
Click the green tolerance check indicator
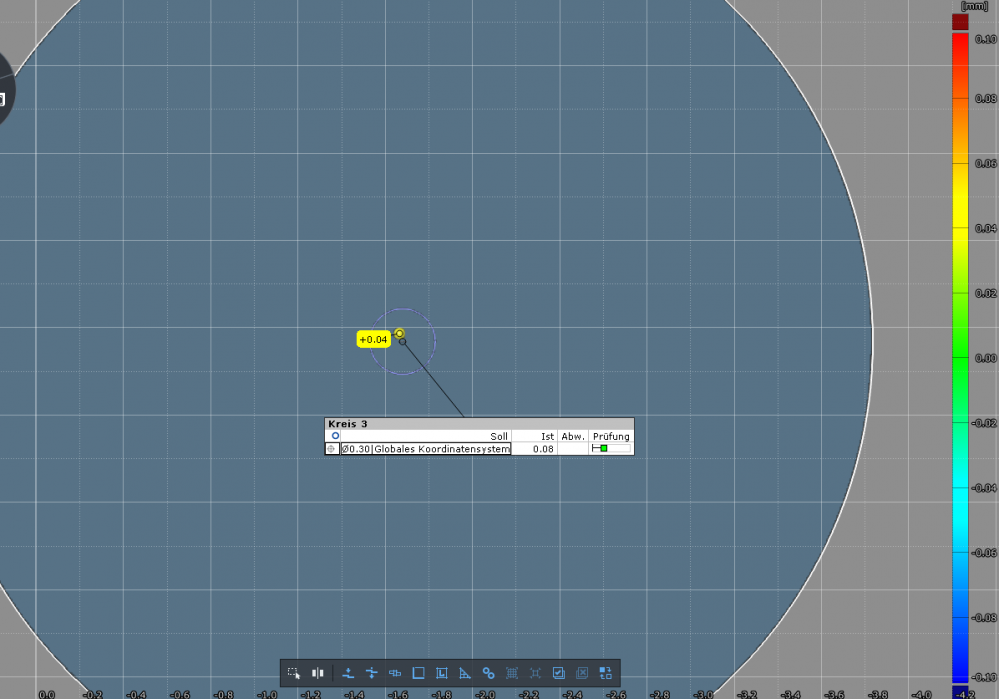[x=604, y=449]
